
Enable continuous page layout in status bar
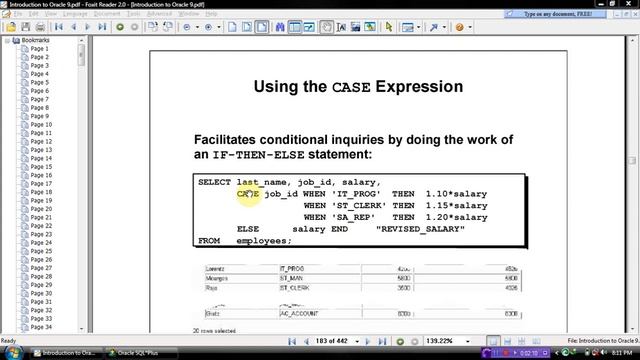coord(507,341)
